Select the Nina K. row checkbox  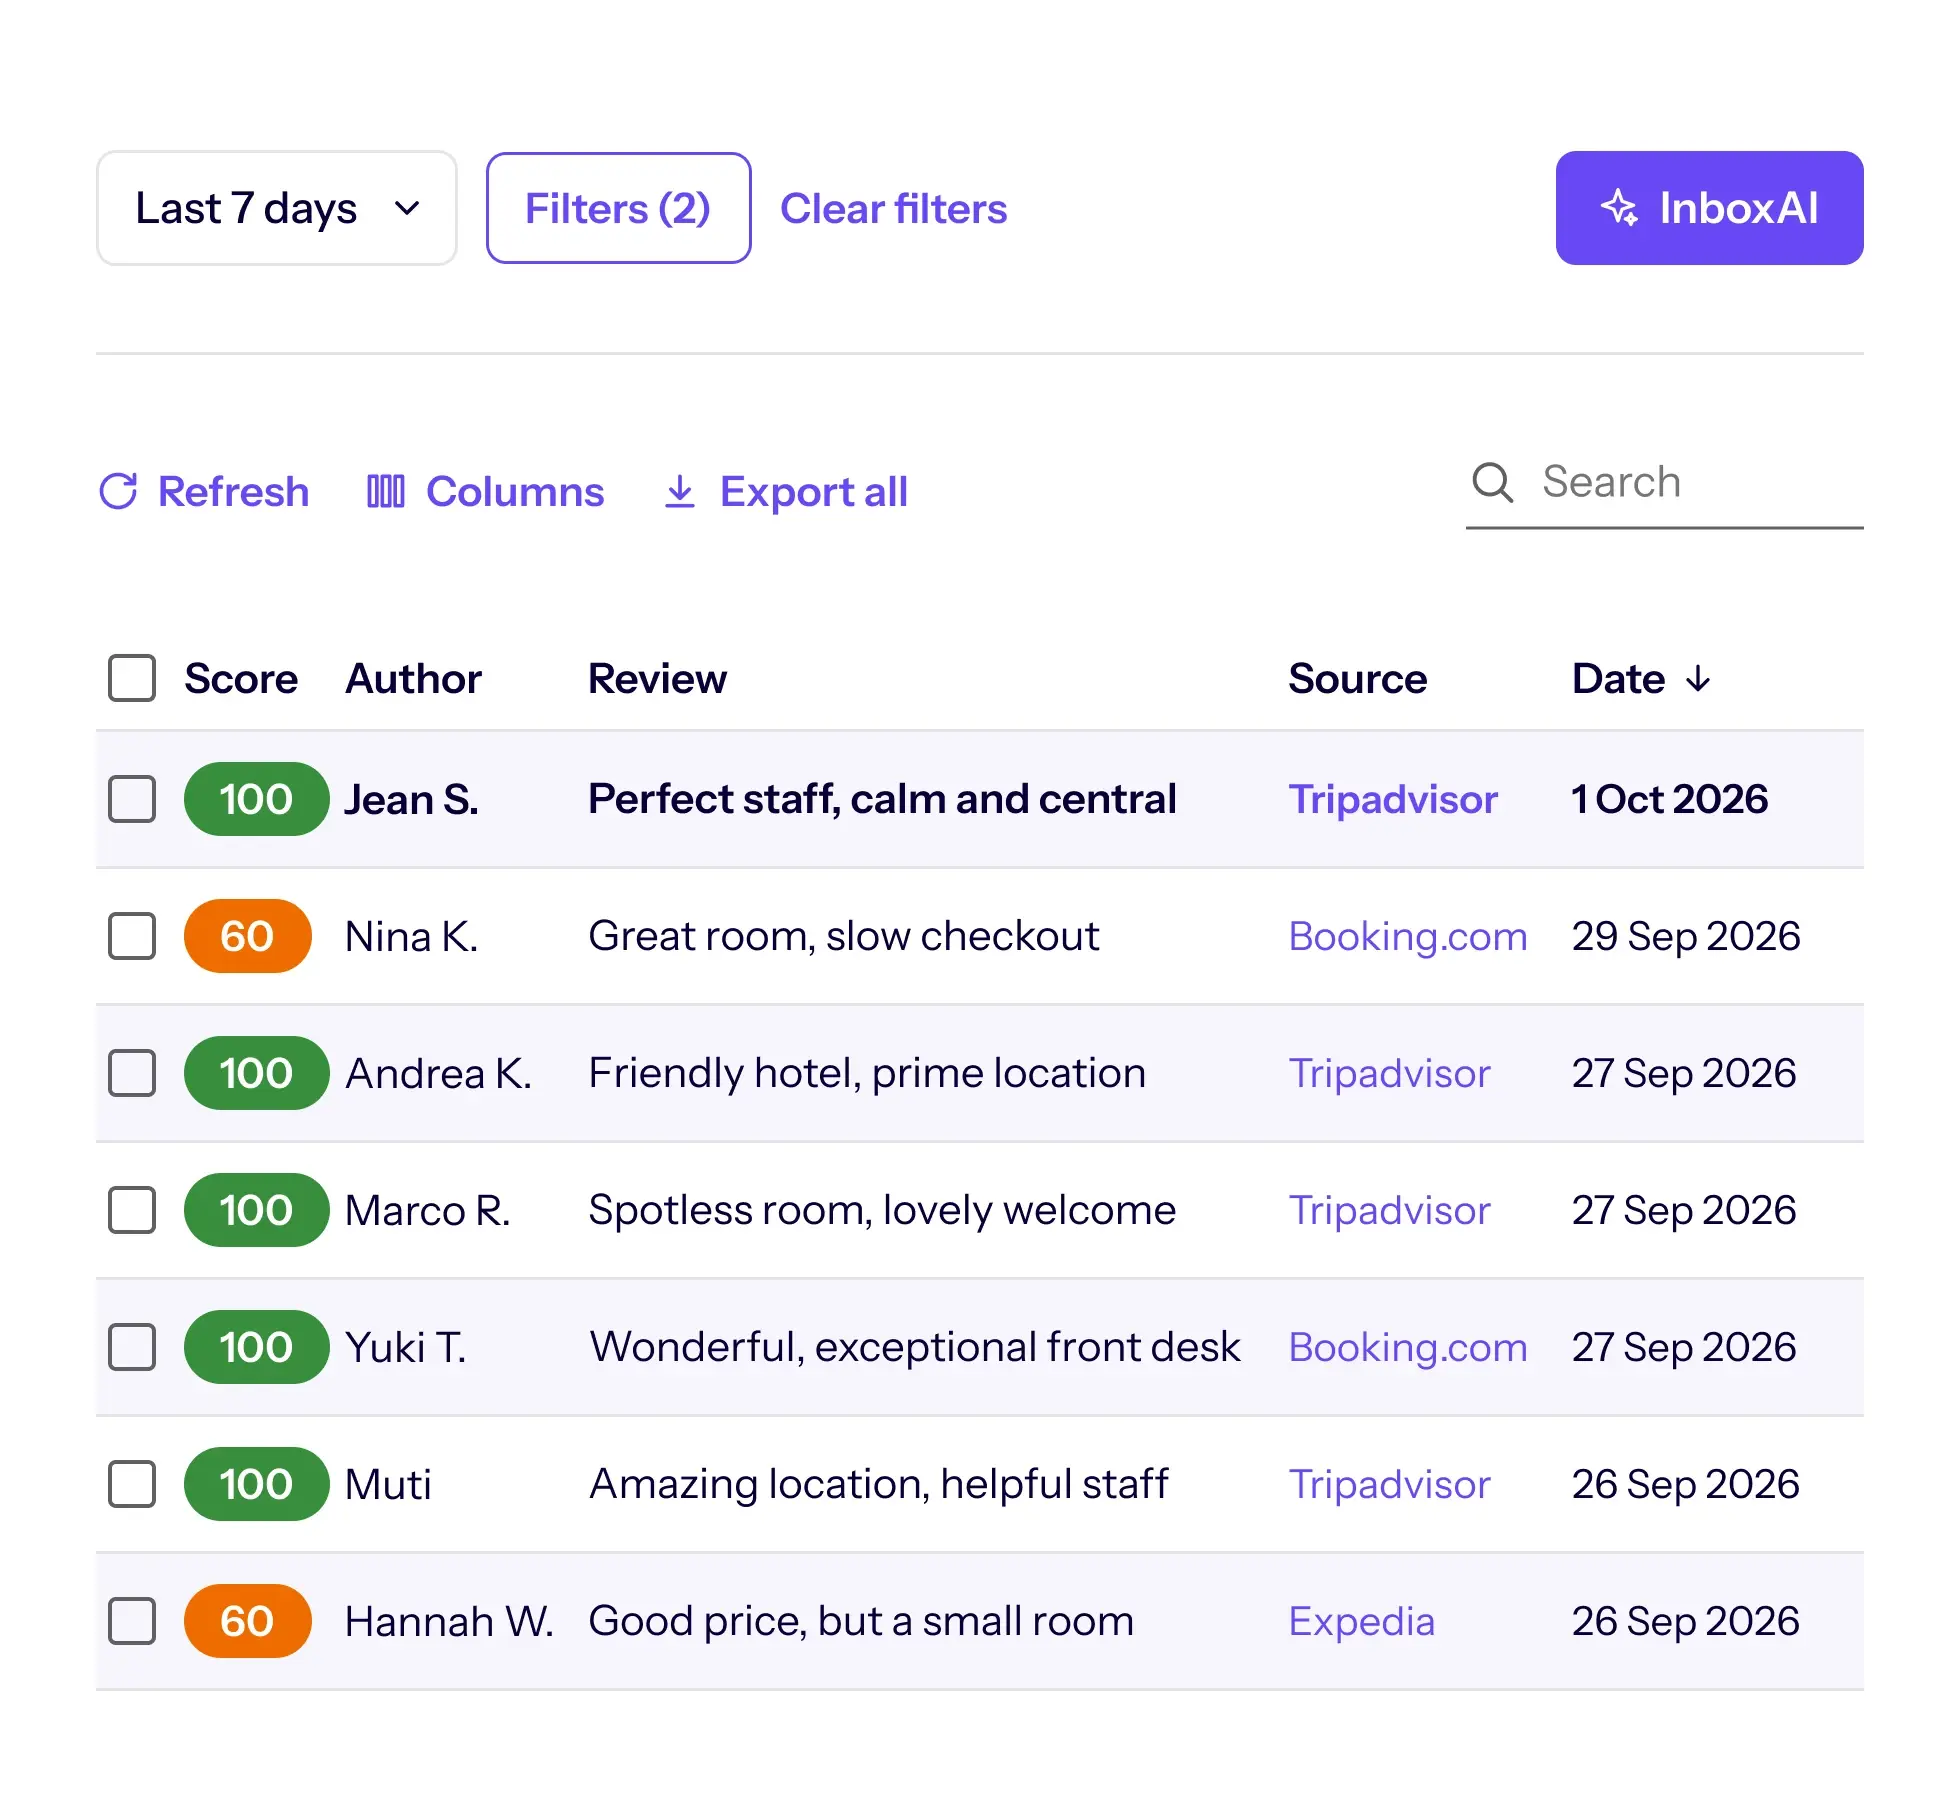pyautogui.click(x=132, y=936)
